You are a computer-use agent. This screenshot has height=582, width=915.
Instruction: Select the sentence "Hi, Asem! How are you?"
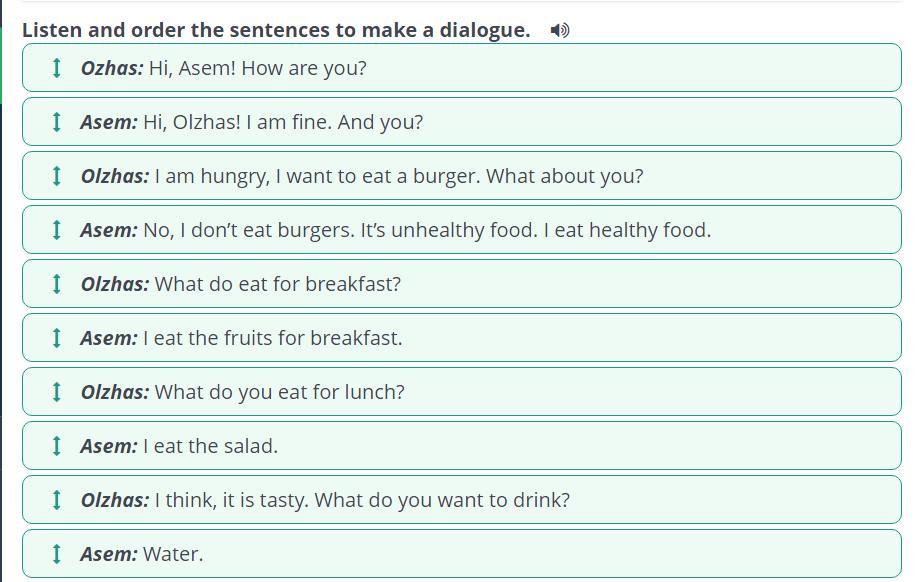click(x=257, y=68)
